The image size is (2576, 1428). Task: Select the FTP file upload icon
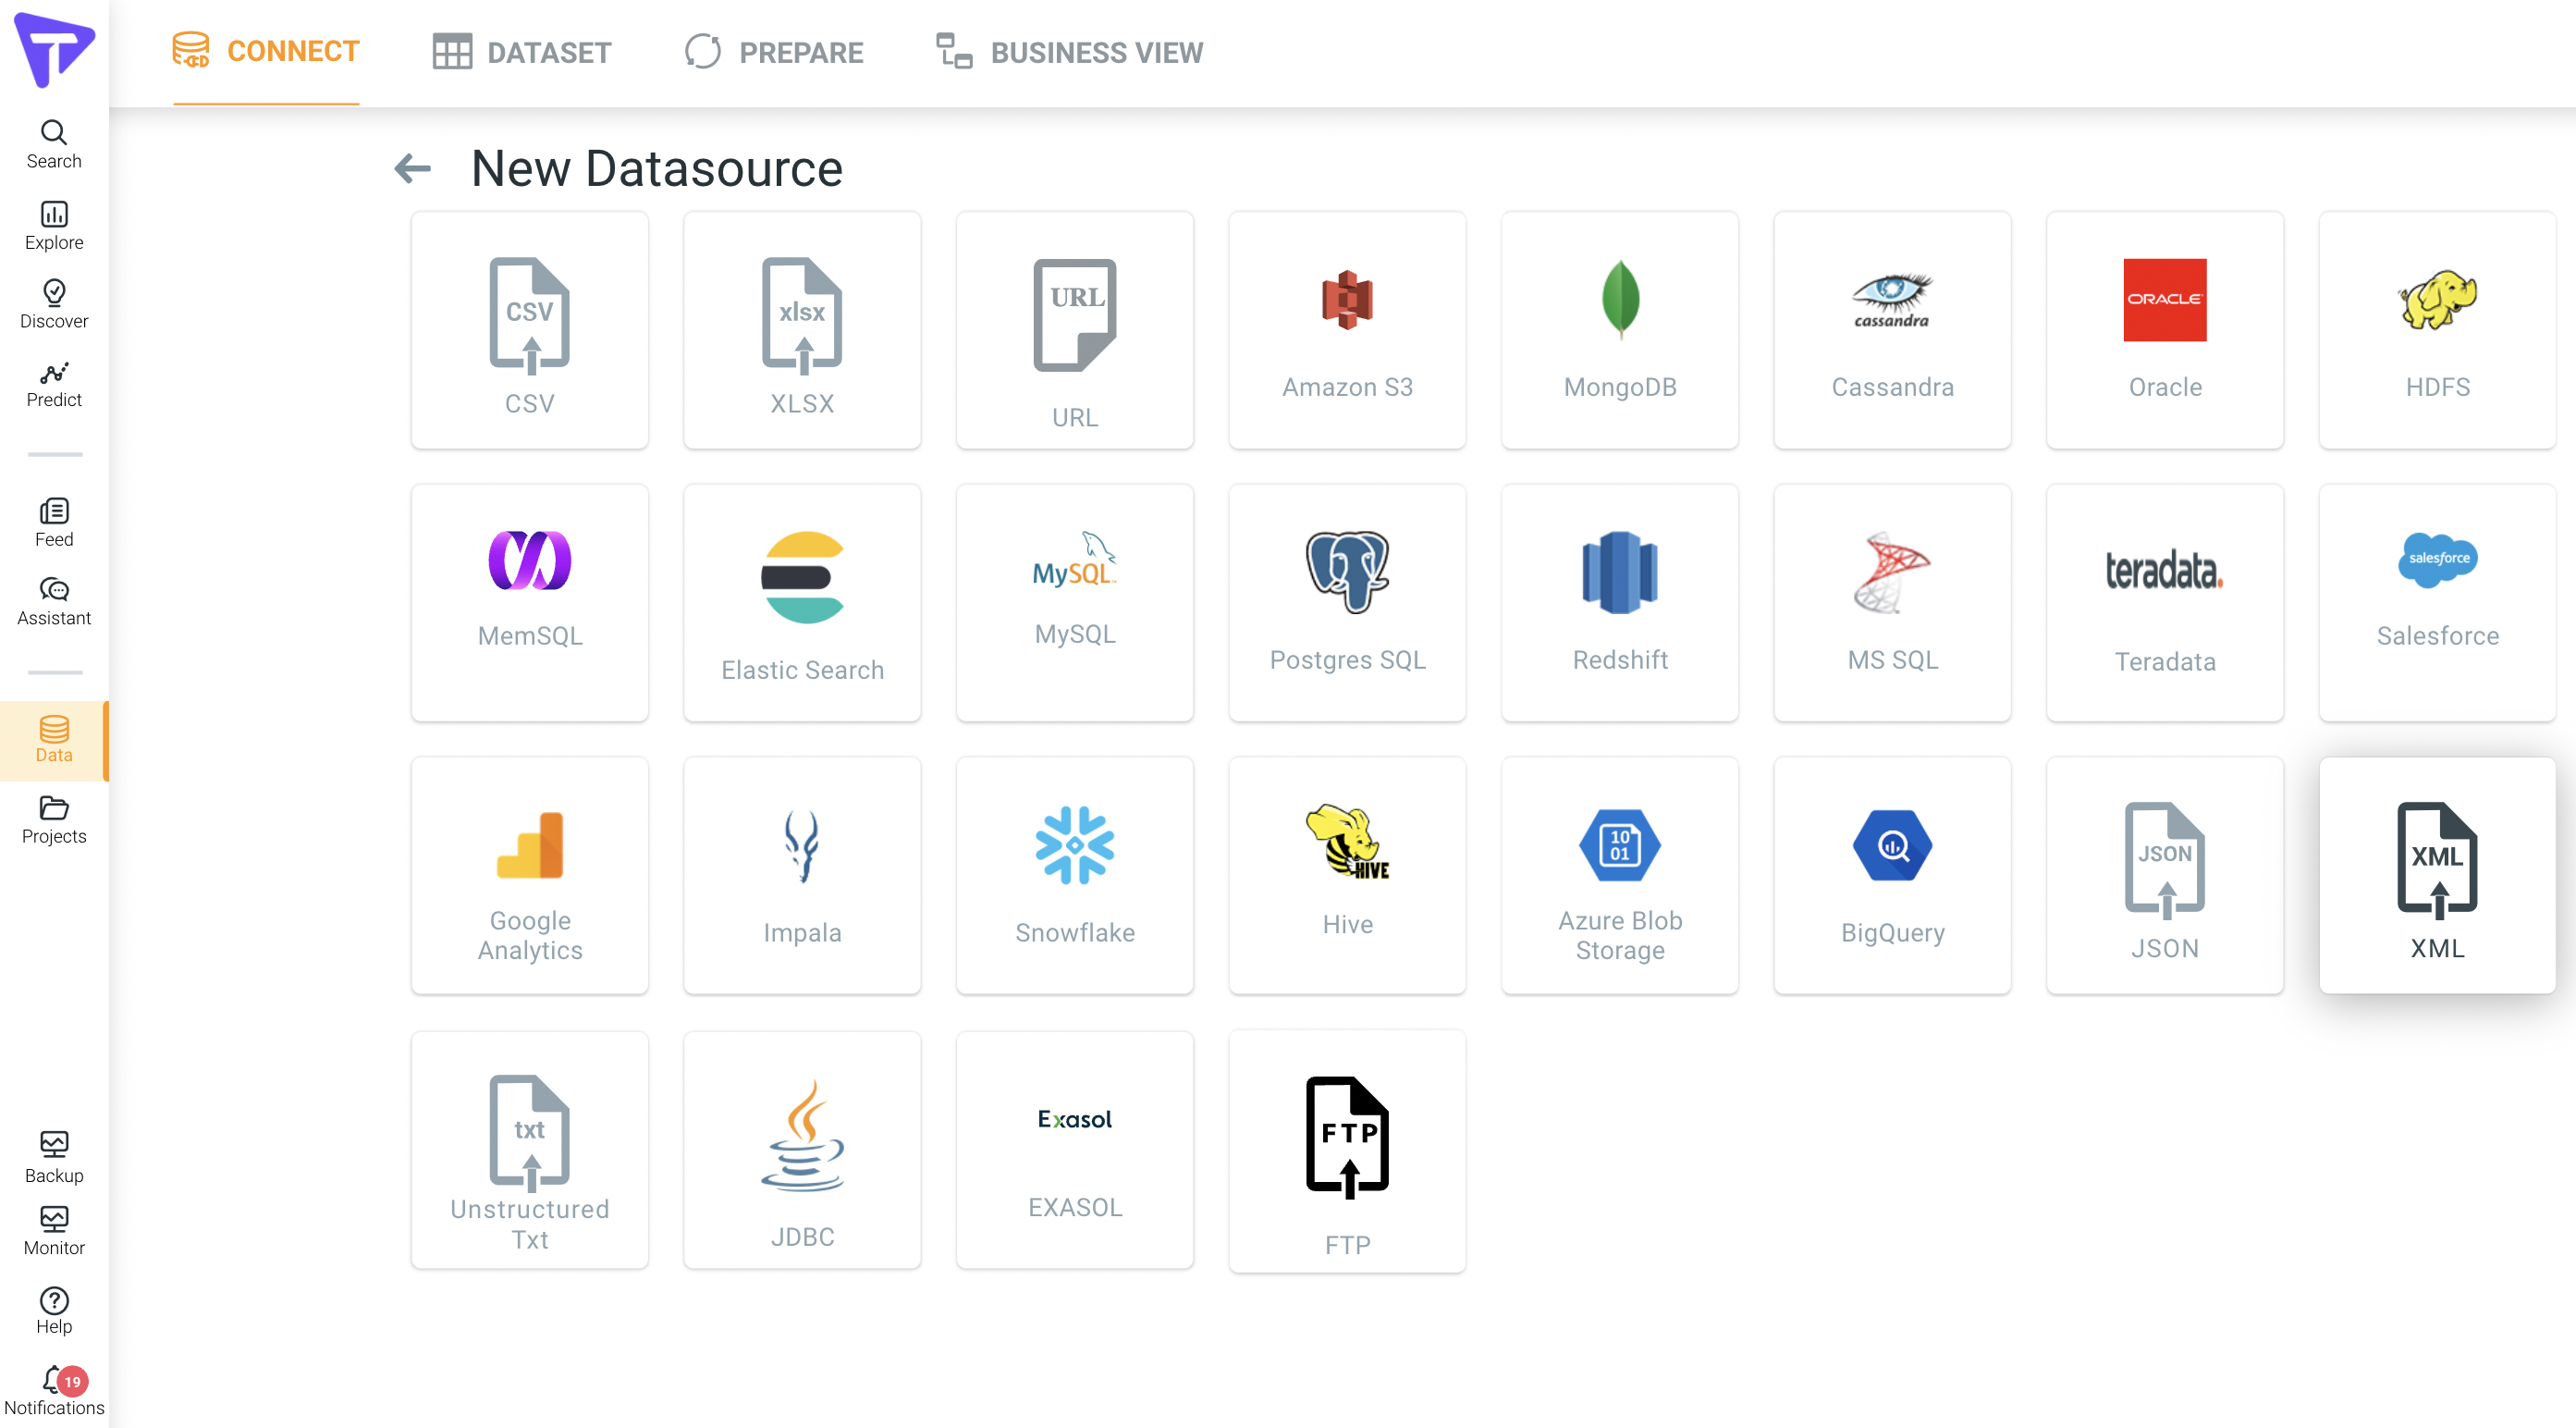[x=1346, y=1137]
